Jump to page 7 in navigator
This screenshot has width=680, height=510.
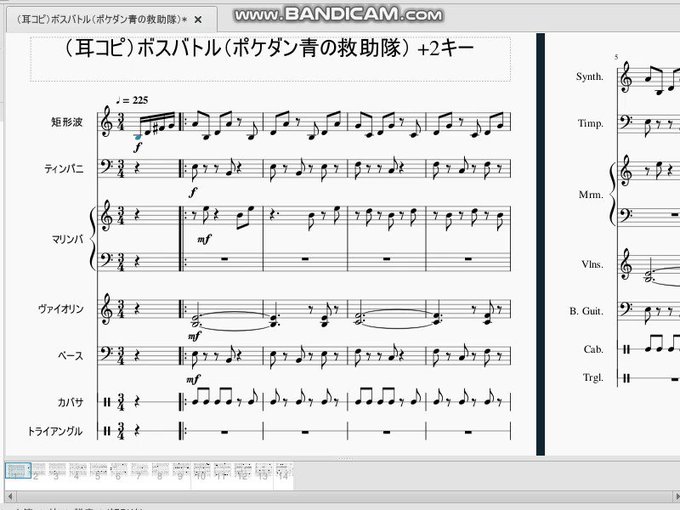pos(140,471)
